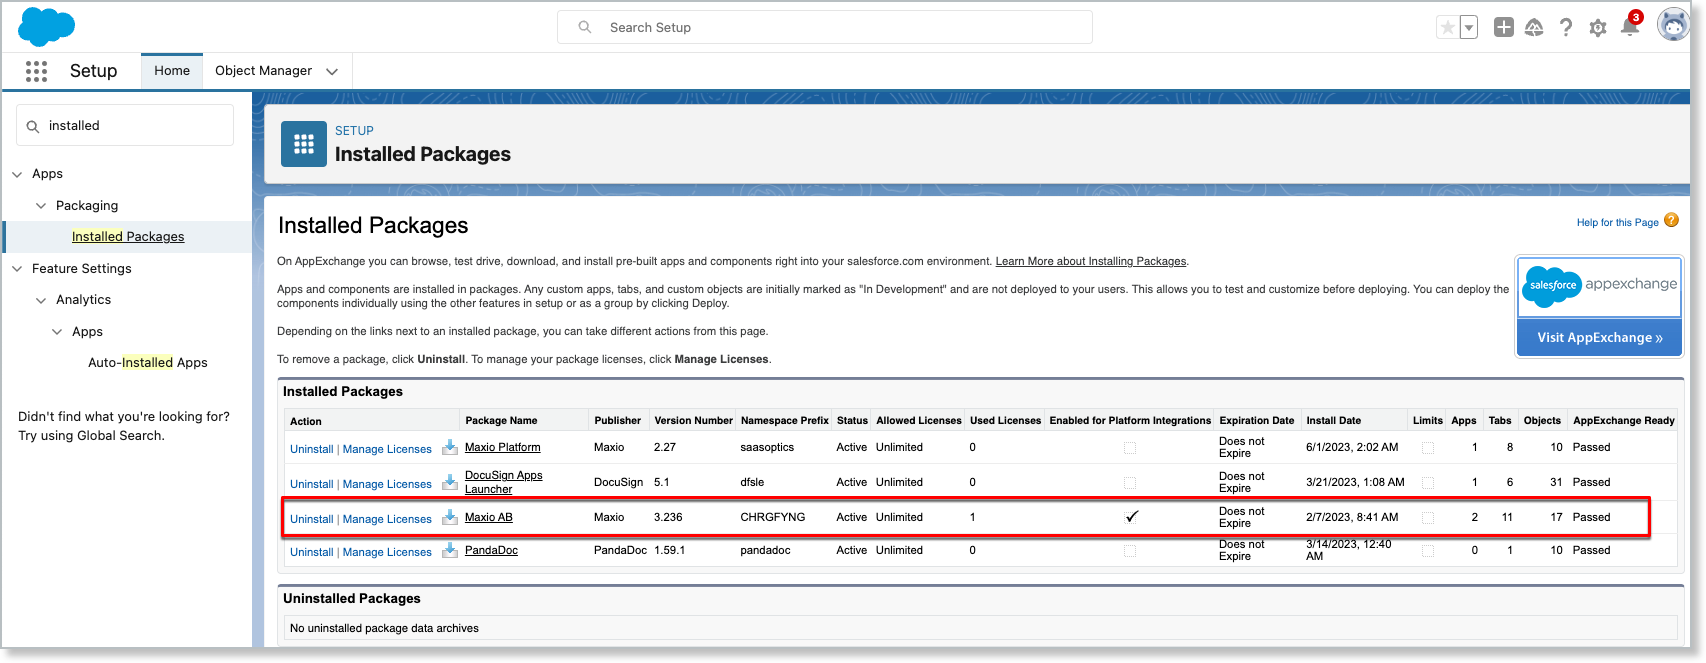Click the Salesforce cloud logo
Screen dimensions: 1706x663
pos(46,27)
